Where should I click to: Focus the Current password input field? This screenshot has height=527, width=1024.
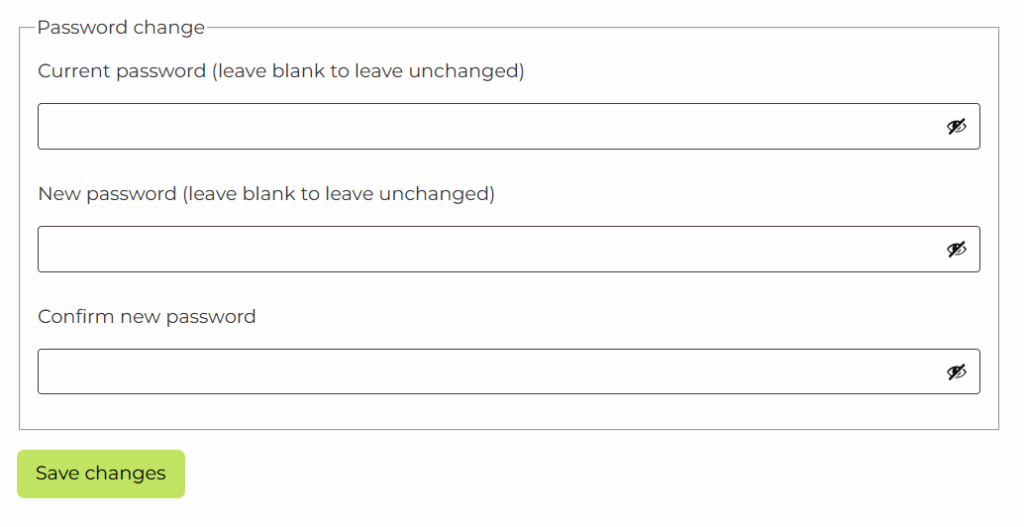[x=480, y=127]
